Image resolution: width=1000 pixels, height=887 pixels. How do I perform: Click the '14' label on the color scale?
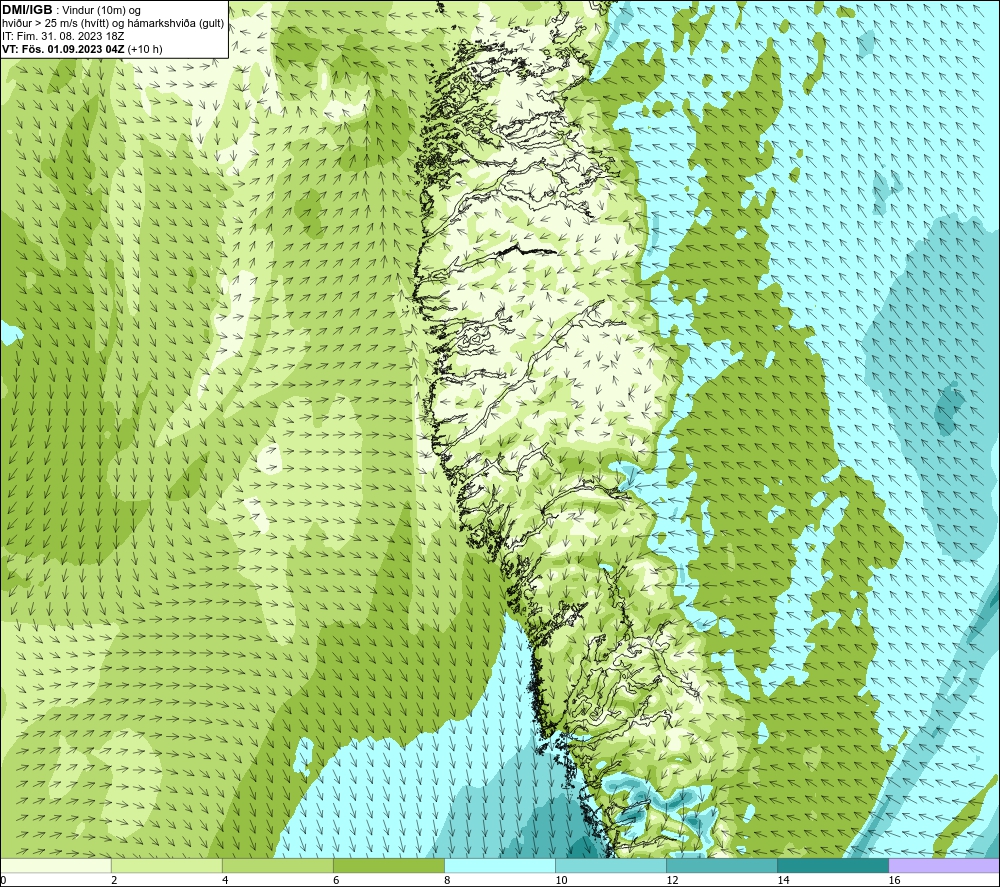coord(783,880)
